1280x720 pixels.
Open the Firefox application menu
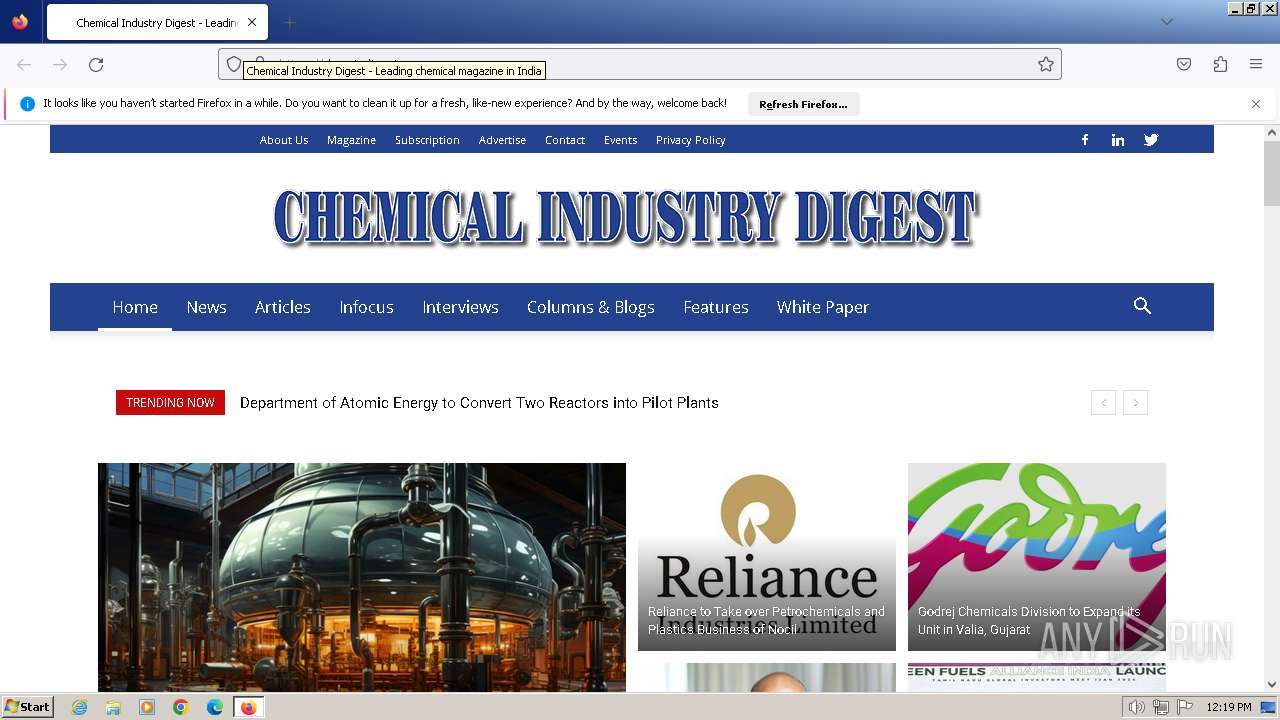tap(1256, 64)
